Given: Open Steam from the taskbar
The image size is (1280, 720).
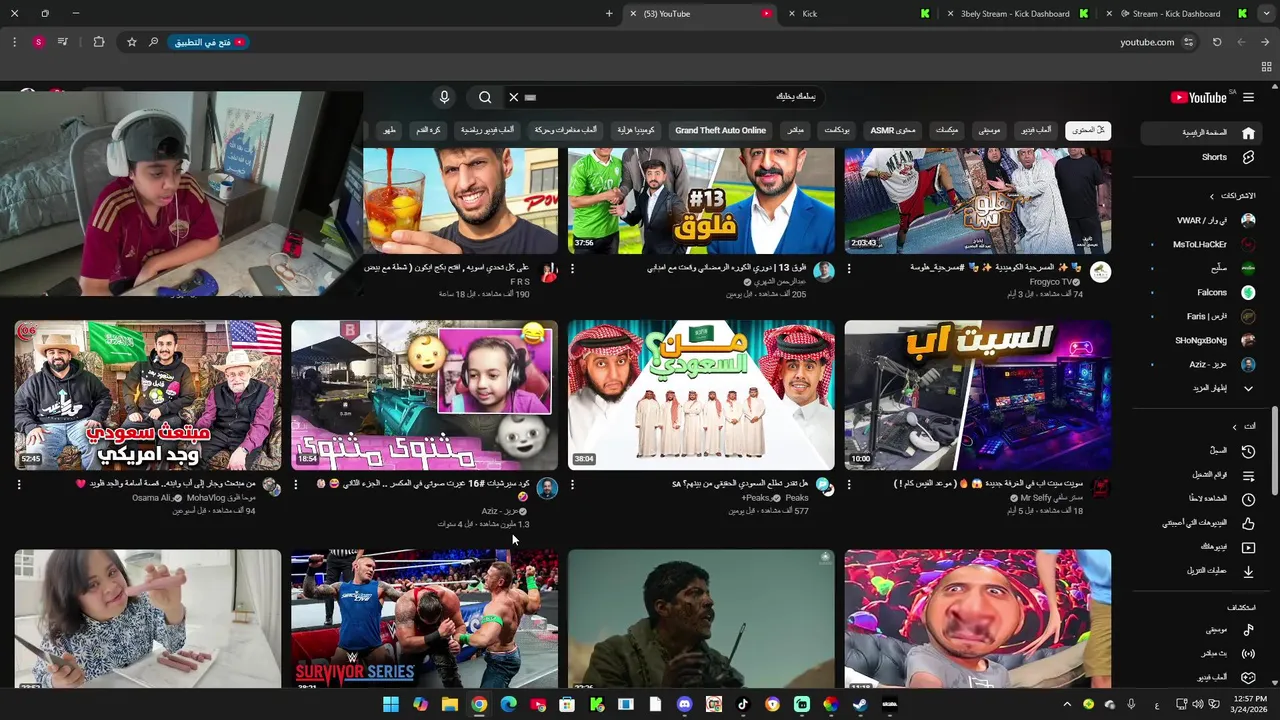Looking at the screenshot, I should 860,704.
